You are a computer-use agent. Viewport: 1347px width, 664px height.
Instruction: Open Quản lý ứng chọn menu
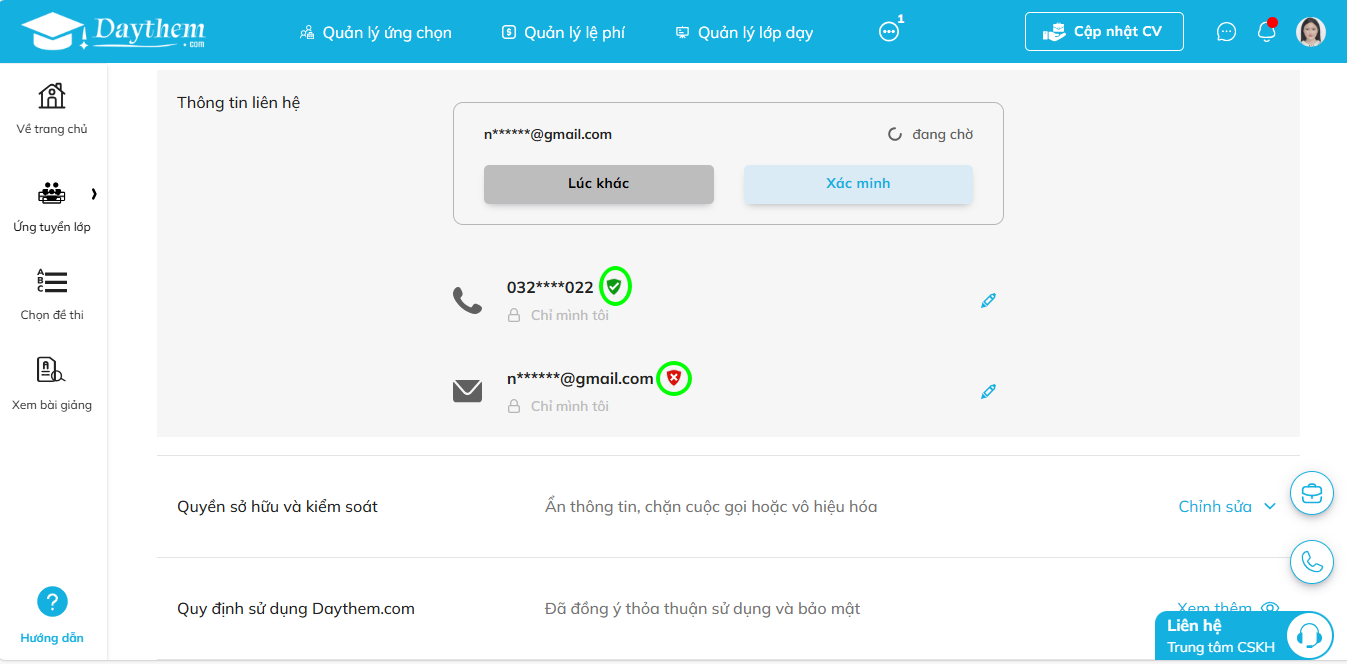(x=375, y=32)
